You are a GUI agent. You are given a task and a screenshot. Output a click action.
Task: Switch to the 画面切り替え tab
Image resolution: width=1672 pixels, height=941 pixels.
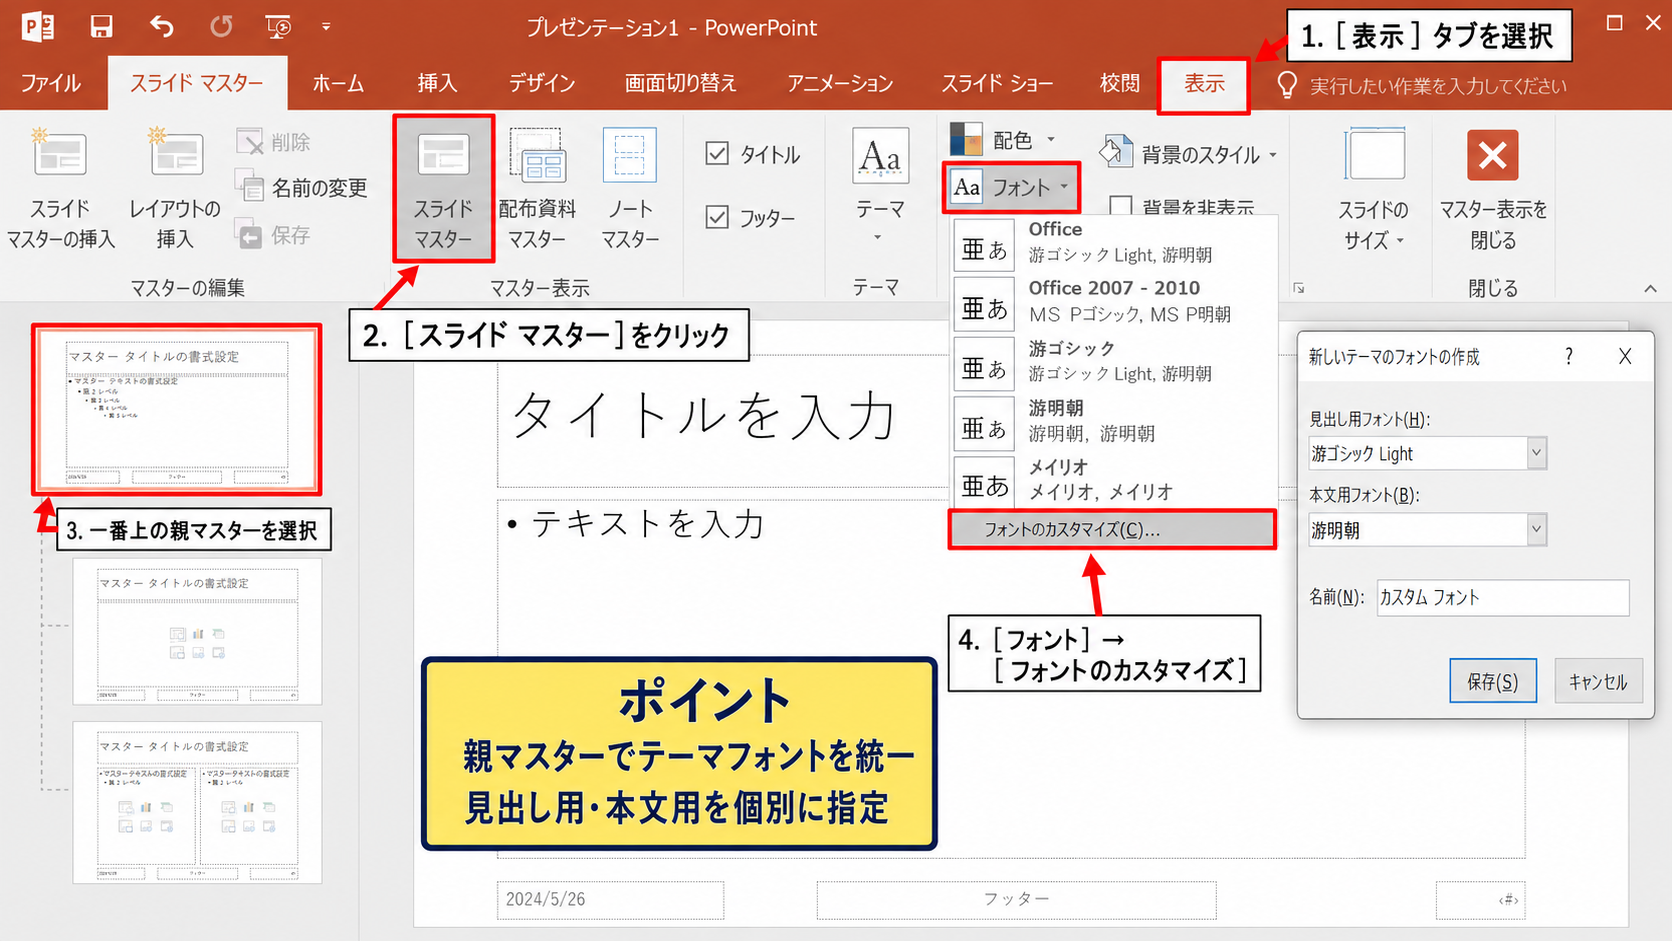pyautogui.click(x=681, y=83)
